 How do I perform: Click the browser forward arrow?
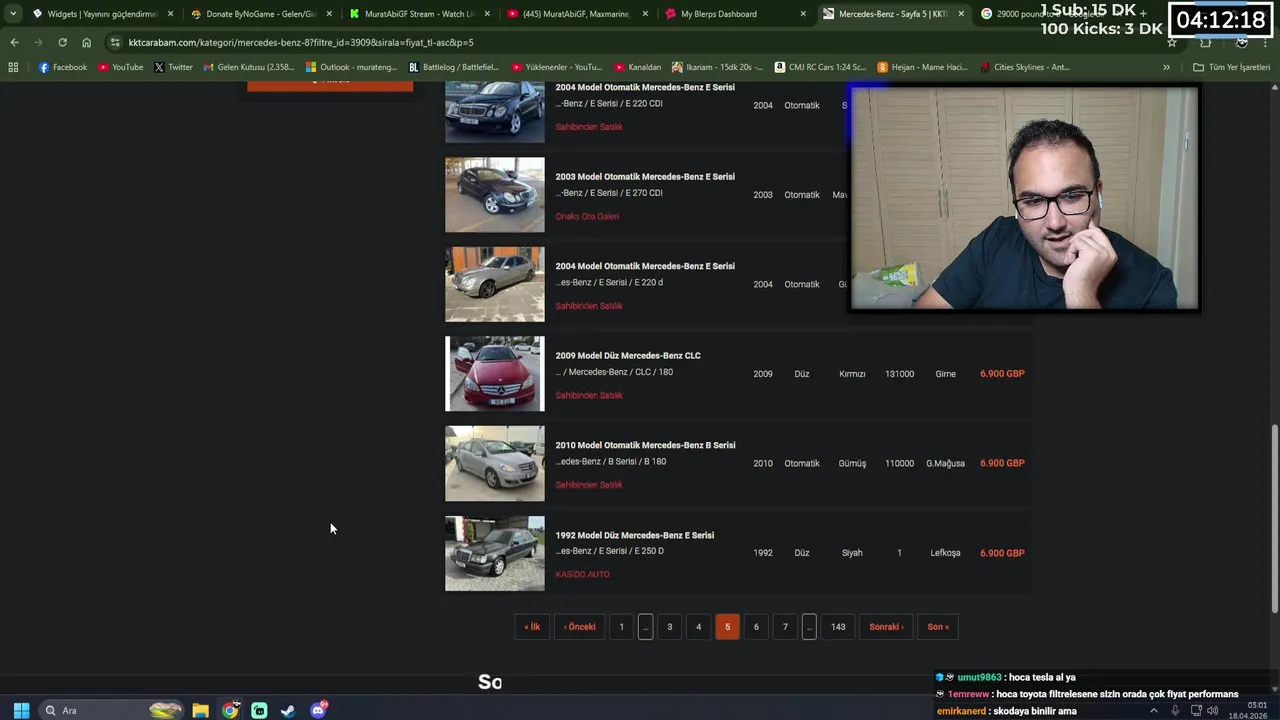[x=38, y=42]
